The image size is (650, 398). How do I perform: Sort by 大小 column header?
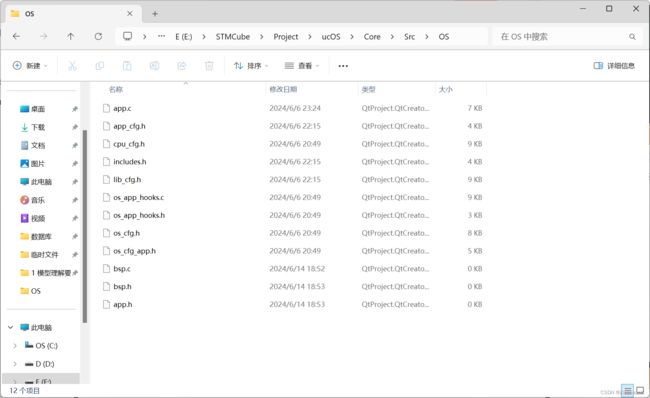tap(446, 89)
